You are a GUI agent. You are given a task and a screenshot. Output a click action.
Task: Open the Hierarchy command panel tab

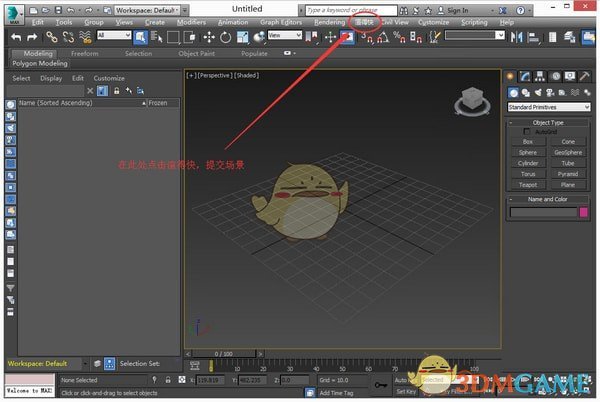pos(540,76)
